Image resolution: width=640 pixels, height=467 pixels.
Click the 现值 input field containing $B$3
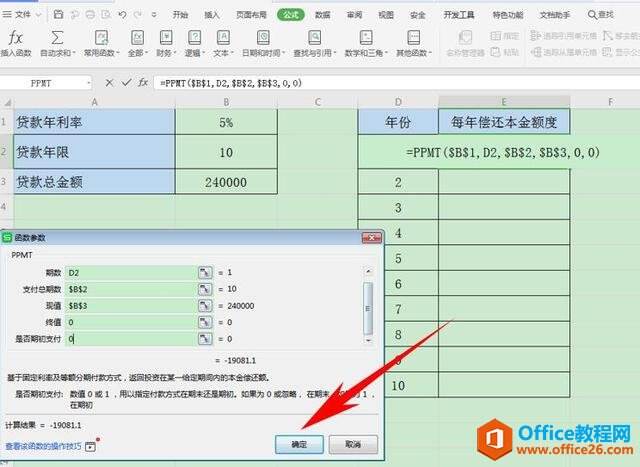coord(131,306)
